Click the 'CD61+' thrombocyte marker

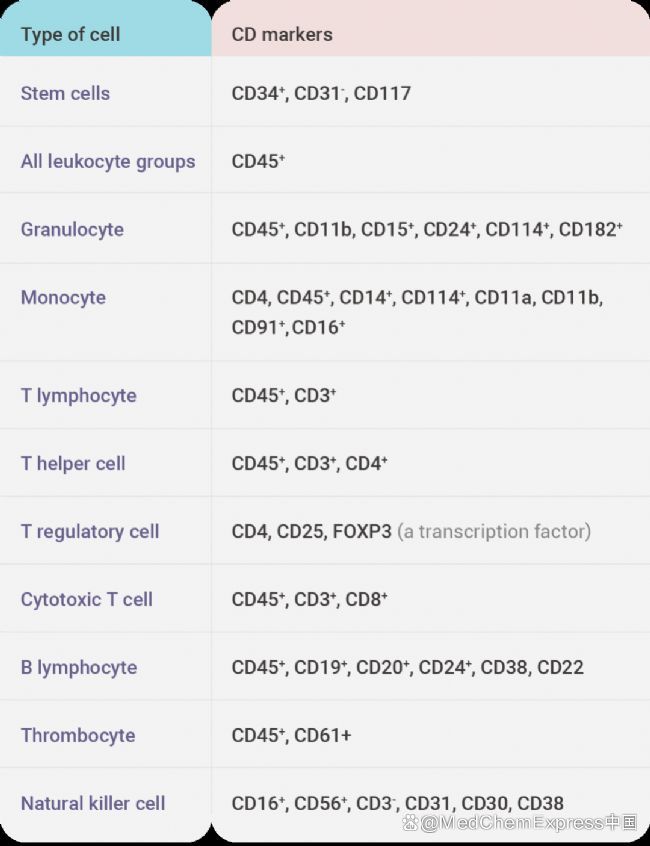tap(323, 735)
